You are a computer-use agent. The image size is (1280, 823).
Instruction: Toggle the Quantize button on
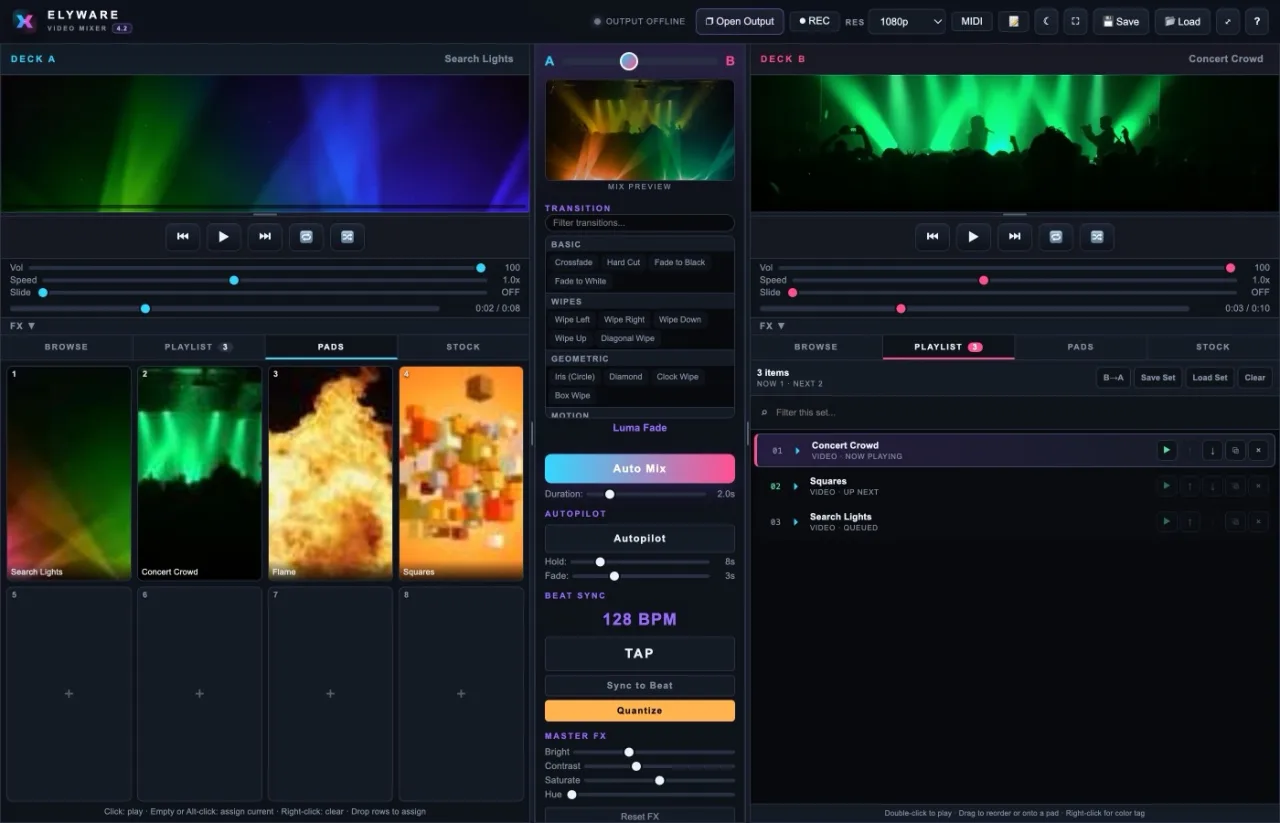[x=640, y=710]
